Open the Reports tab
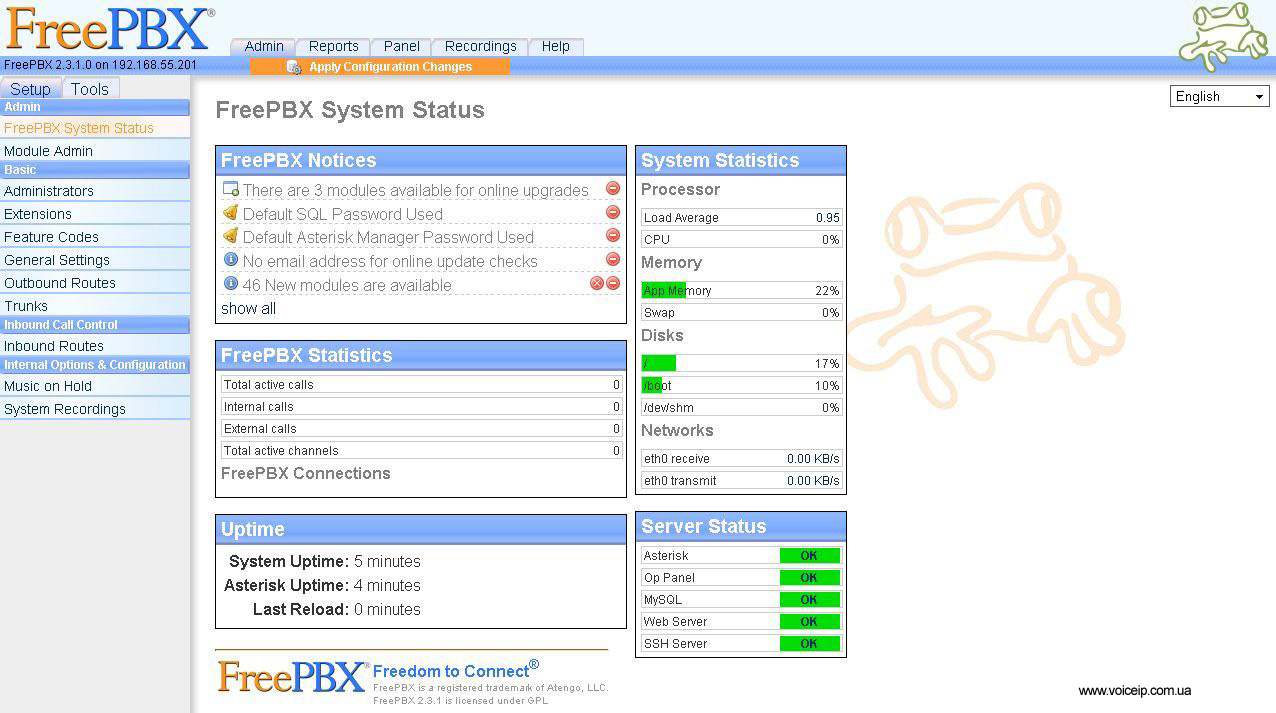The image size is (1276, 713). pyautogui.click(x=333, y=46)
